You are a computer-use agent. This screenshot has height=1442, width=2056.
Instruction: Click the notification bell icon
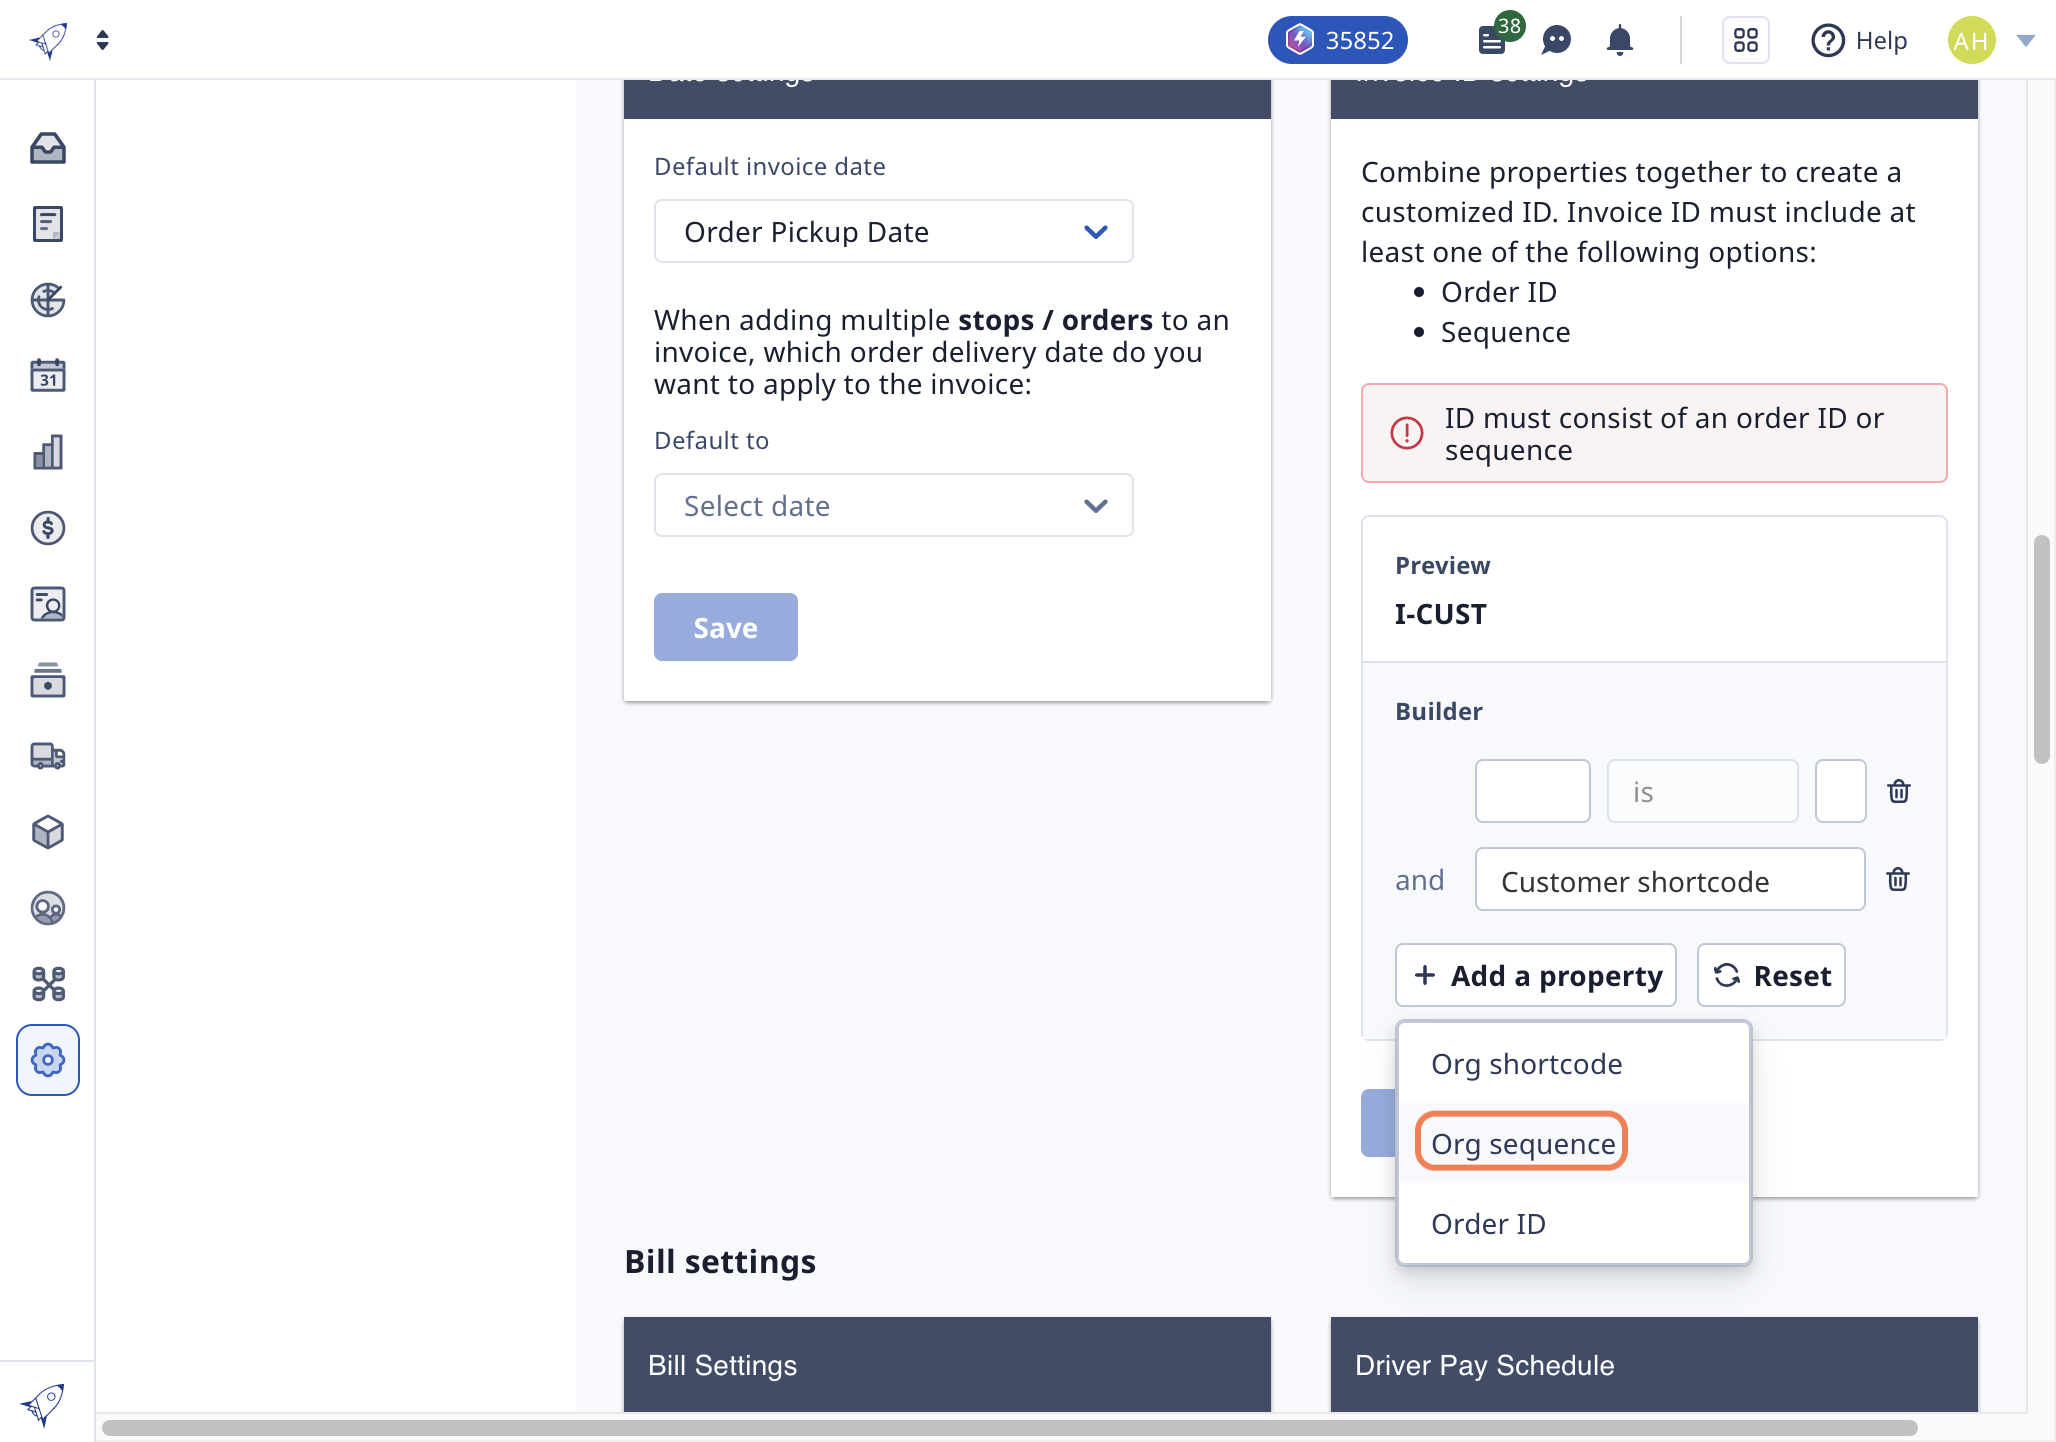pyautogui.click(x=1620, y=37)
